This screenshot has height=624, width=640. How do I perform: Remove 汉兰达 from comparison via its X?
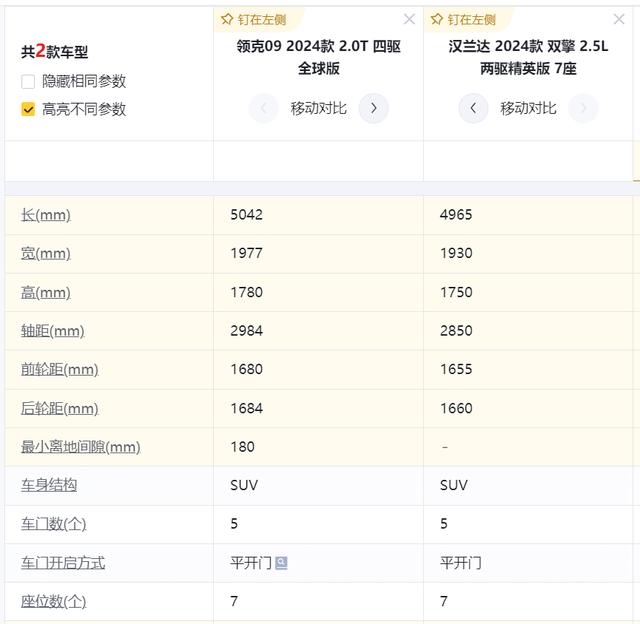point(619,19)
